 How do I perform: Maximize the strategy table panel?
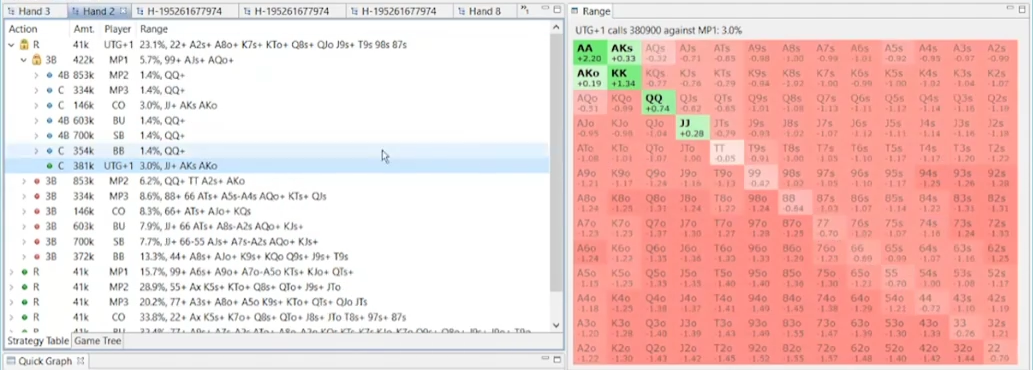click(x=557, y=10)
